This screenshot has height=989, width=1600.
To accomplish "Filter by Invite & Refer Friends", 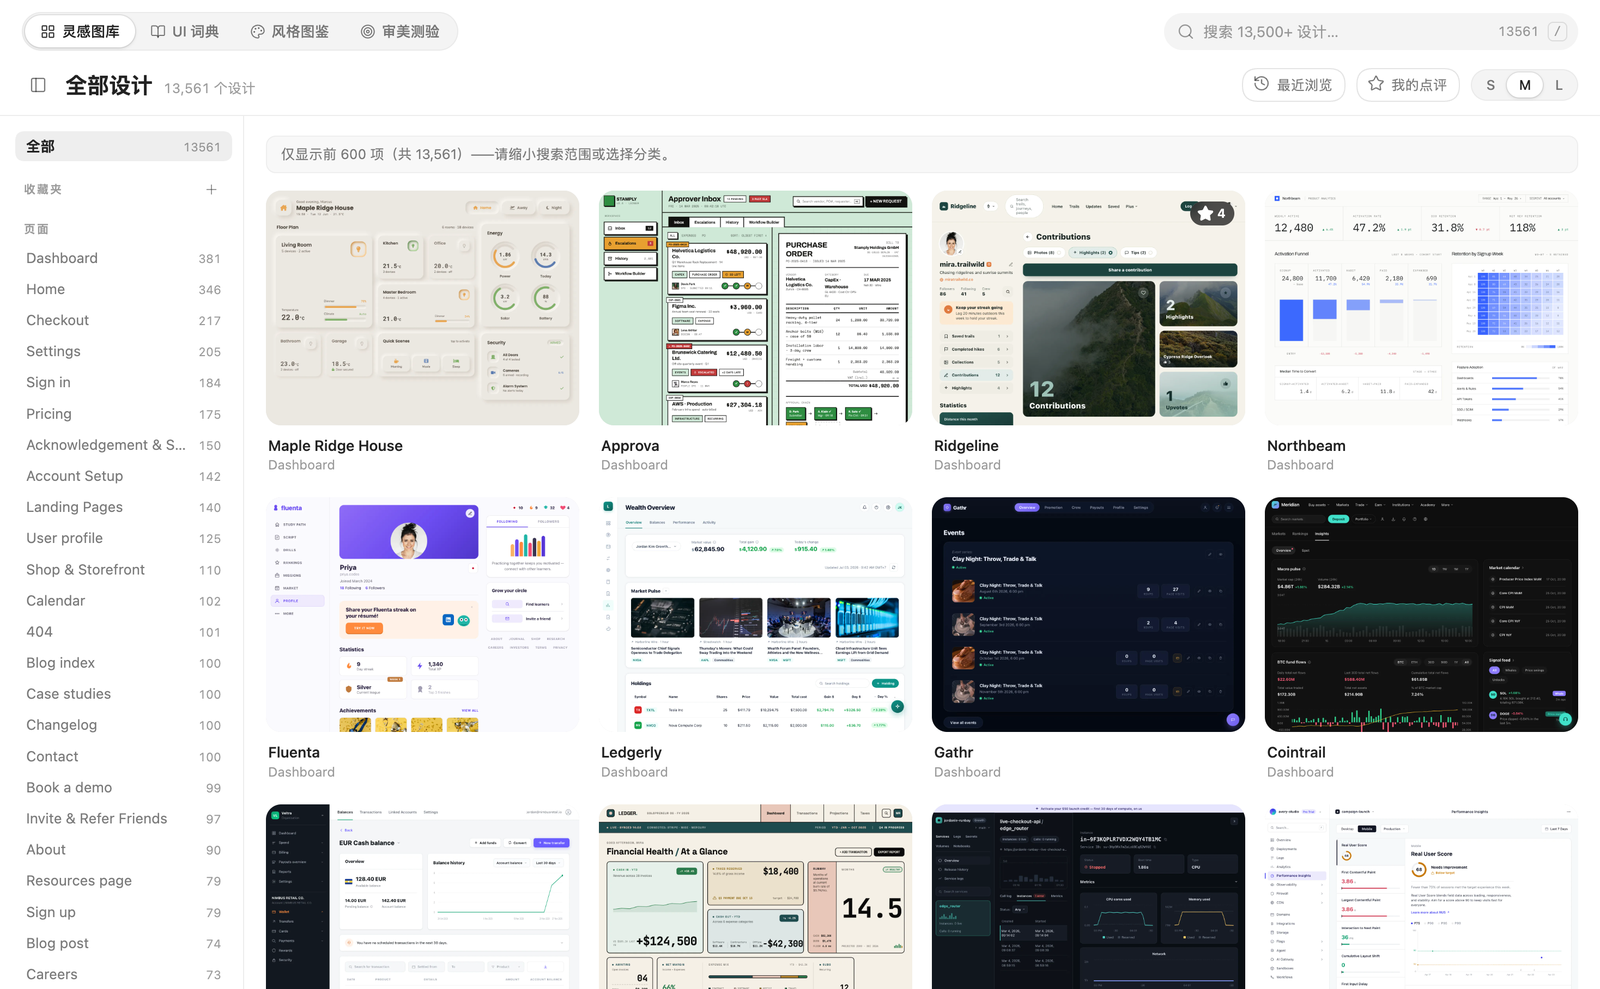I will tap(123, 819).
